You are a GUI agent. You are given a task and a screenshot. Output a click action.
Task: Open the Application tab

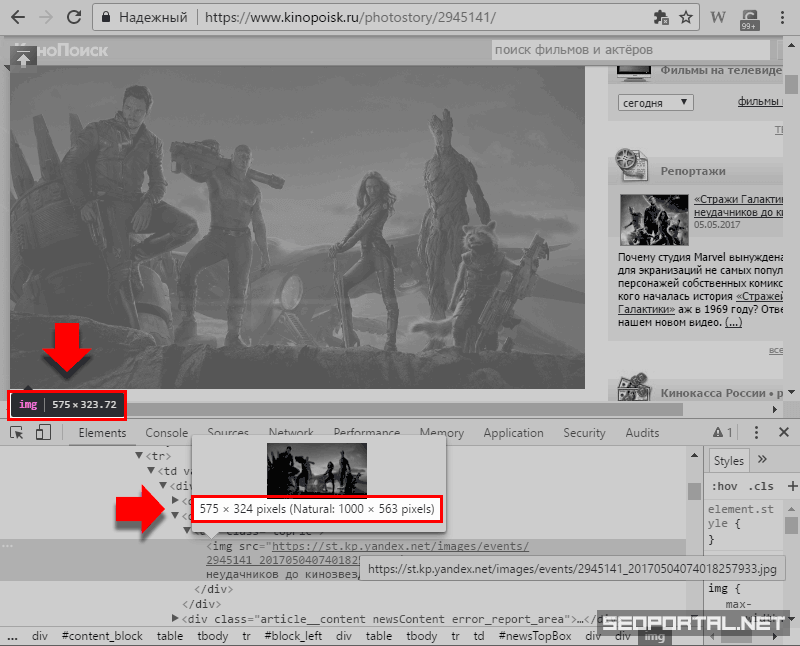(513, 433)
